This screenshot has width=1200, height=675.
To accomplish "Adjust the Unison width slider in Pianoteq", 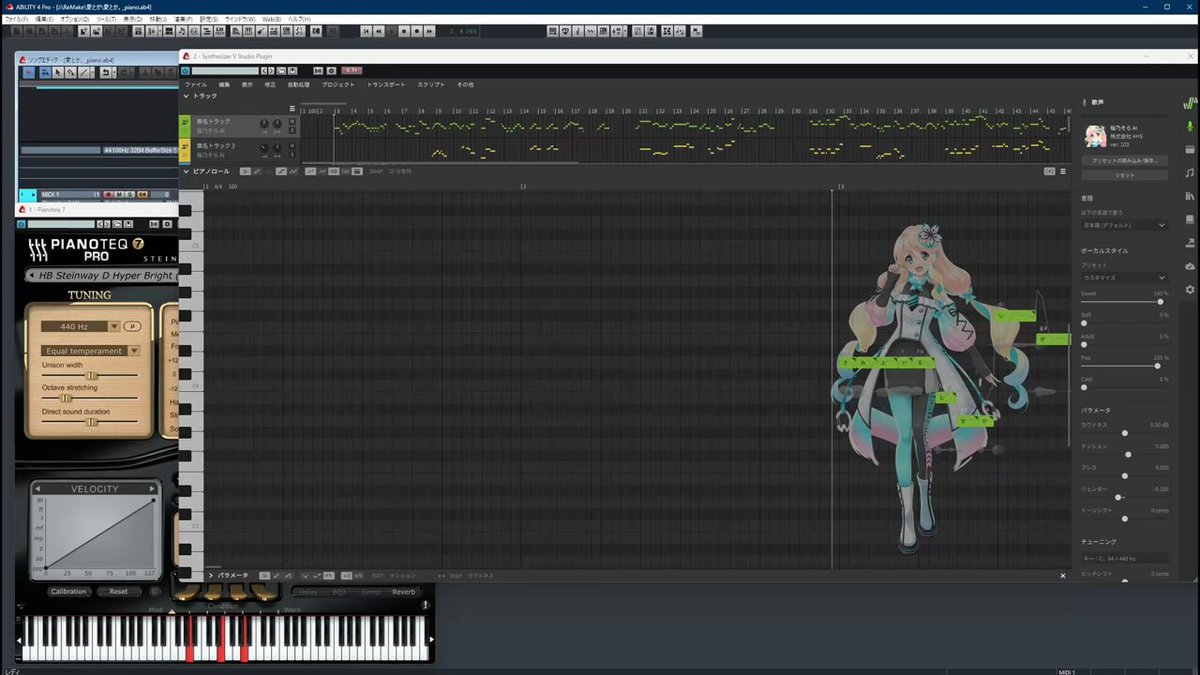I will tap(90, 375).
